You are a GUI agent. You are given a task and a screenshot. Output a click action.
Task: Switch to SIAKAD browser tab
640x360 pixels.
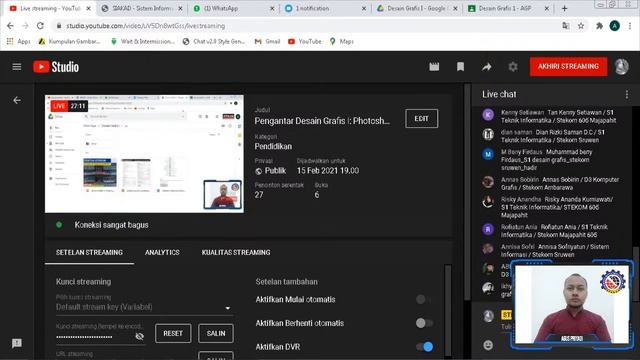point(142,8)
